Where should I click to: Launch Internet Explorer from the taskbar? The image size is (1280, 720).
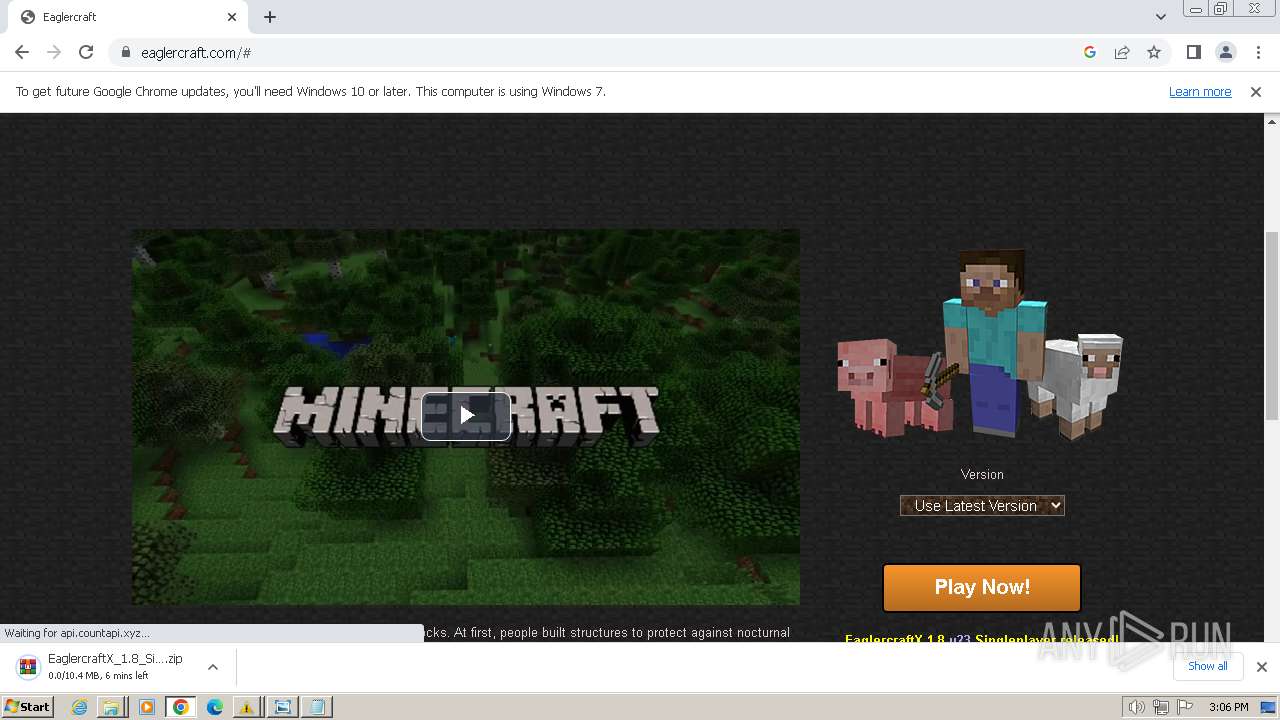click(x=80, y=707)
